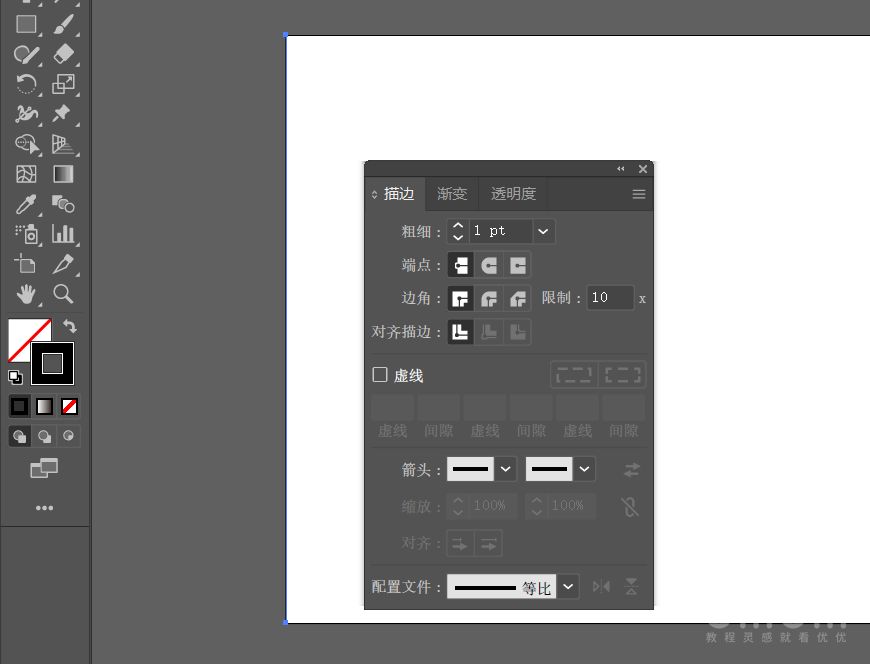
Task: Select the Eyedropper tool
Action: coord(26,204)
